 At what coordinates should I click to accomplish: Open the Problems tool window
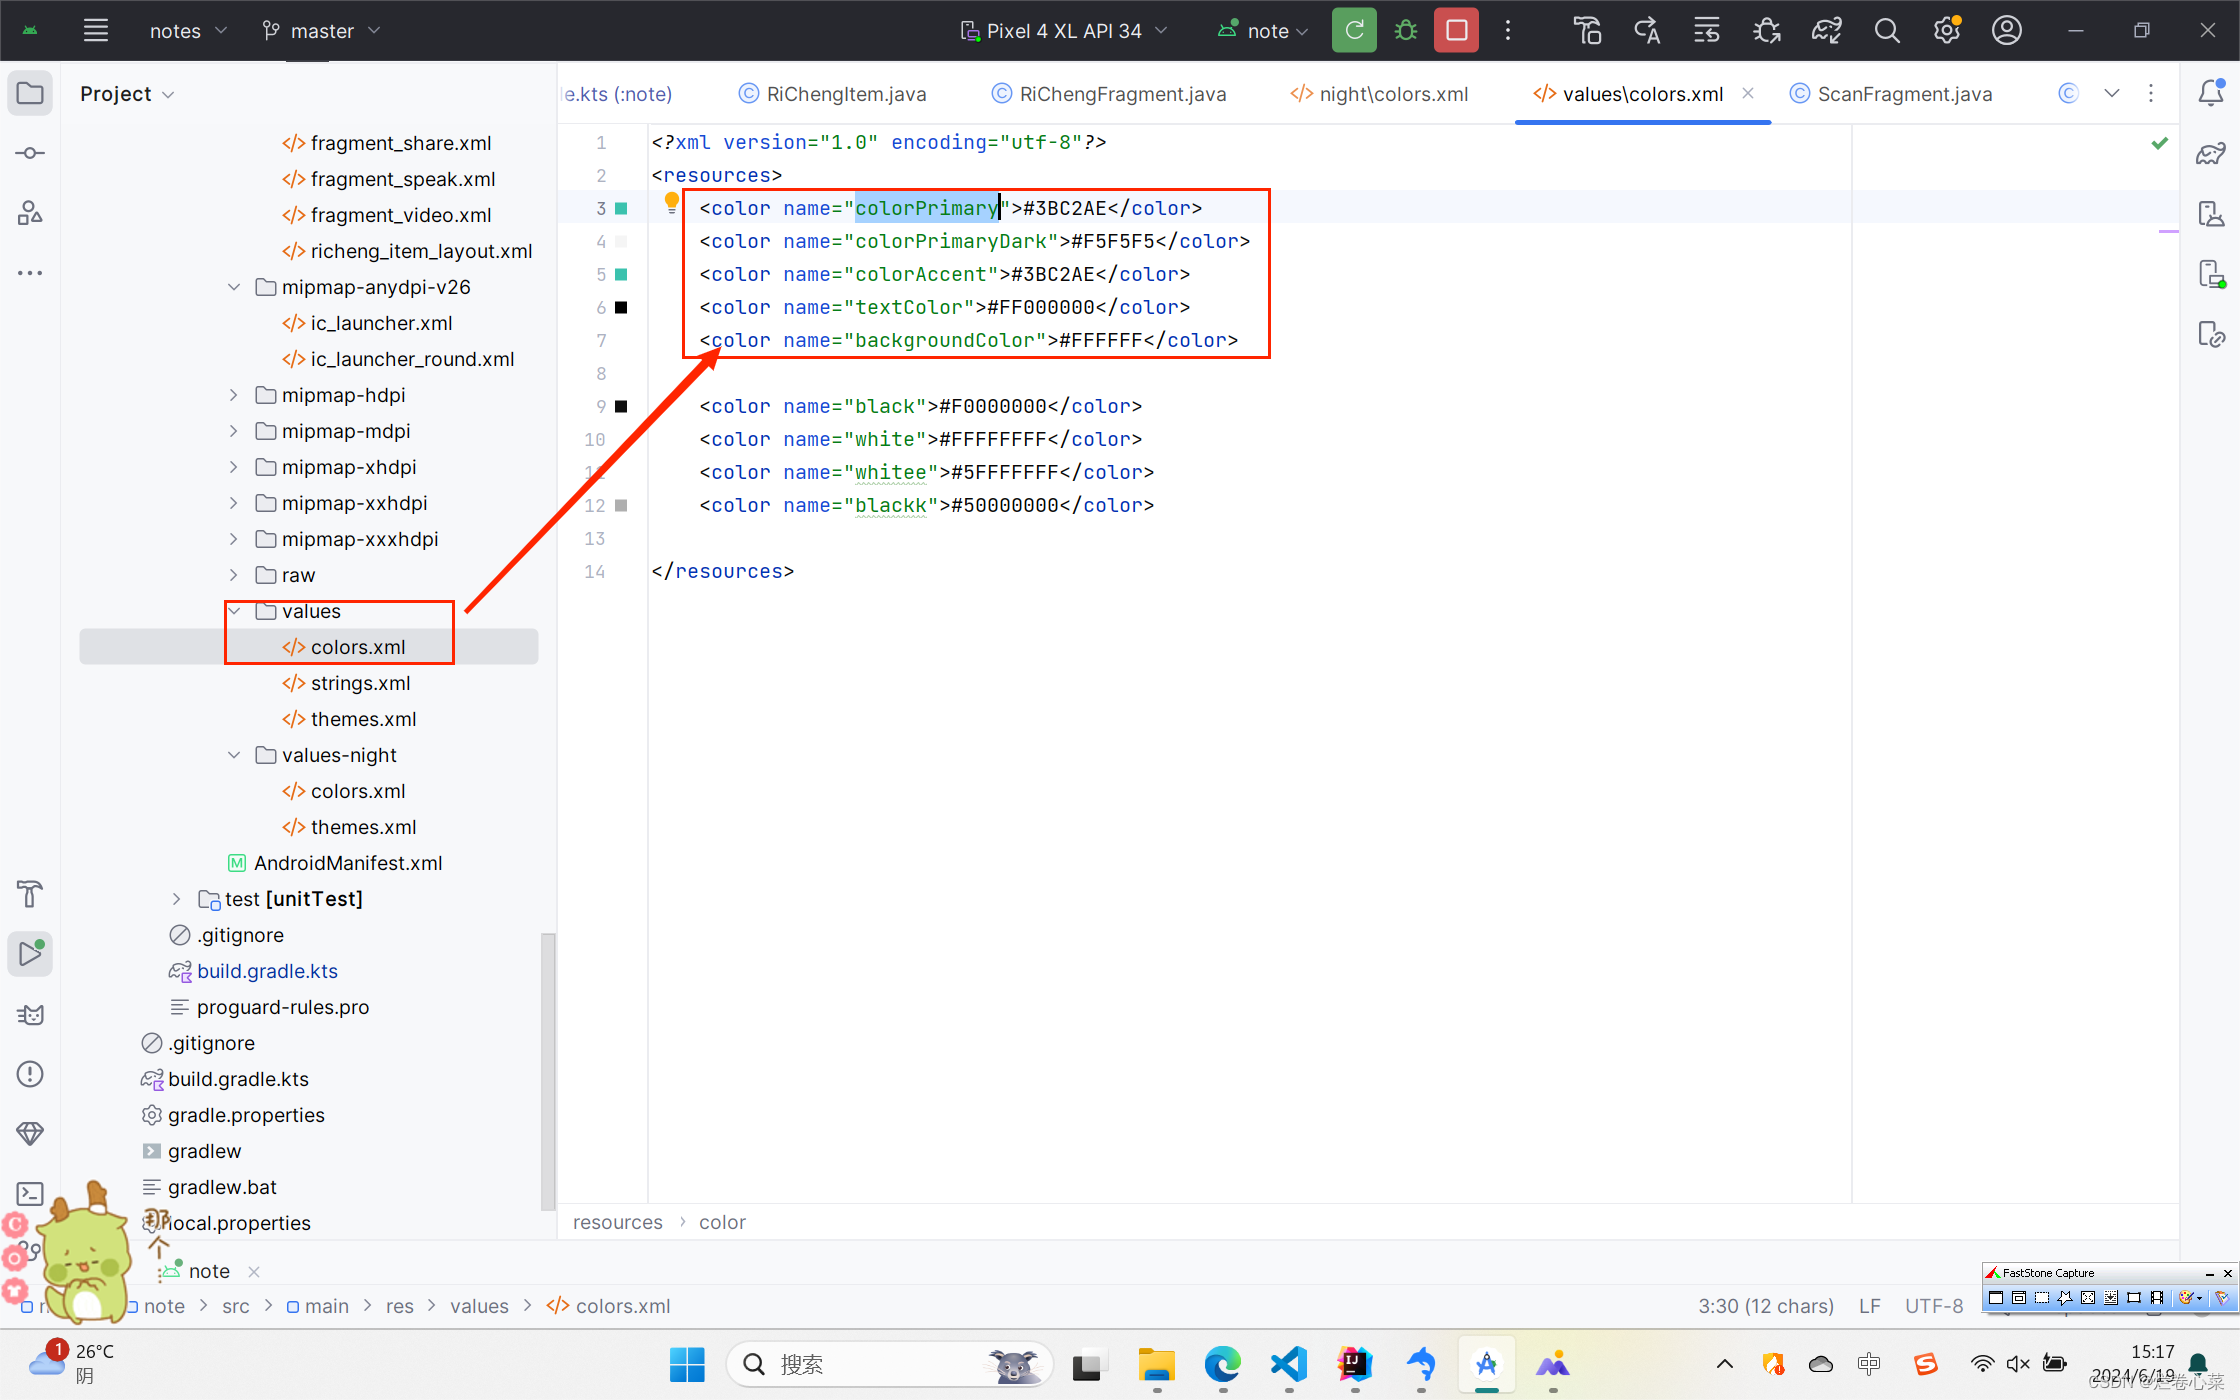(x=30, y=1074)
